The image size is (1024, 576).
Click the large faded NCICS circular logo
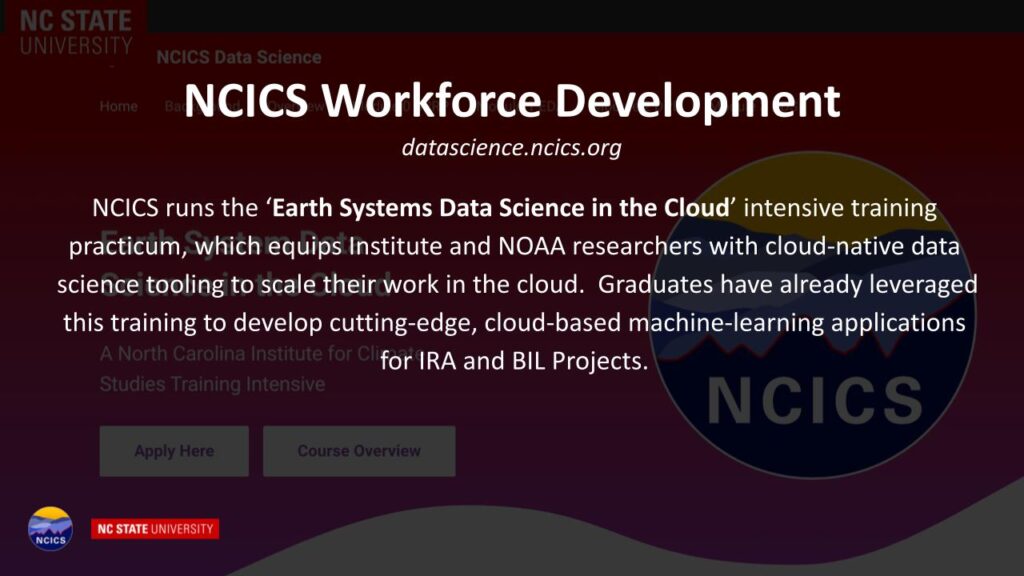tap(812, 315)
